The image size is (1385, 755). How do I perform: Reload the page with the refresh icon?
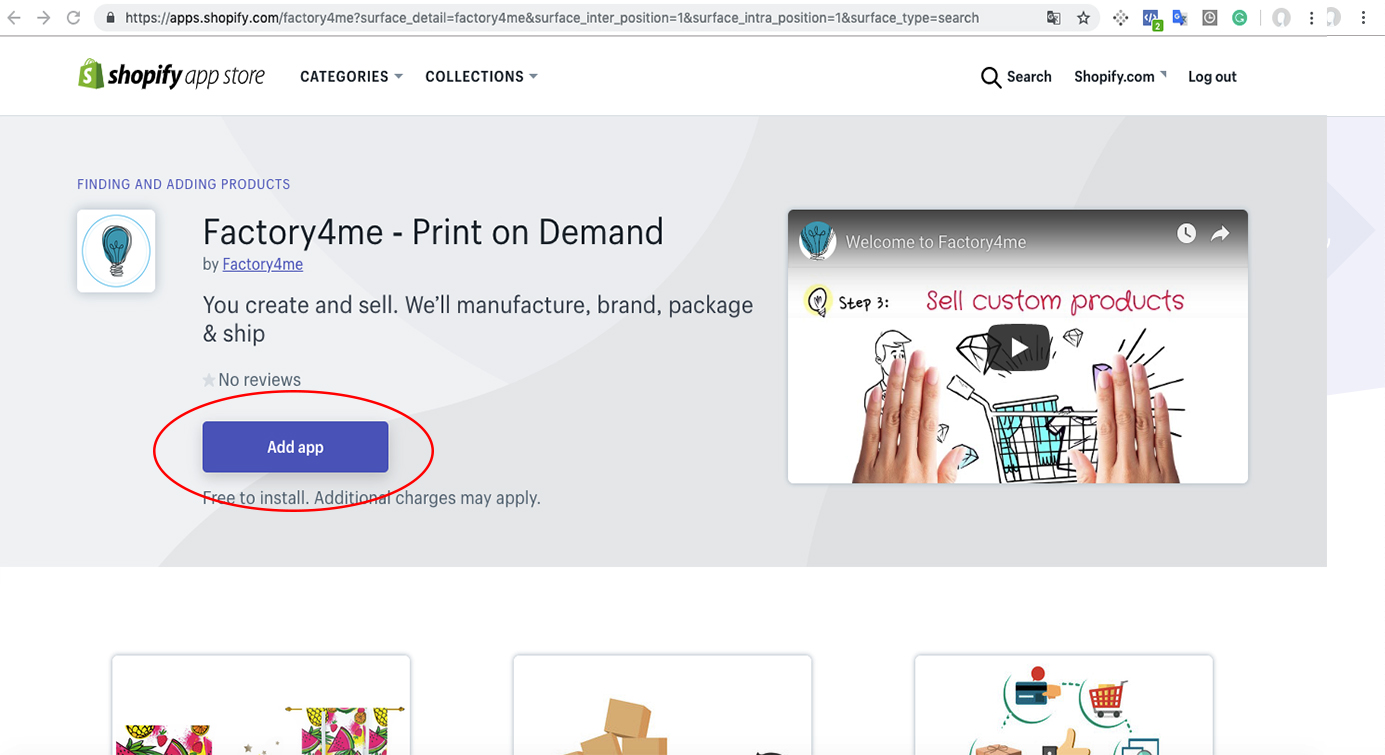coord(73,18)
